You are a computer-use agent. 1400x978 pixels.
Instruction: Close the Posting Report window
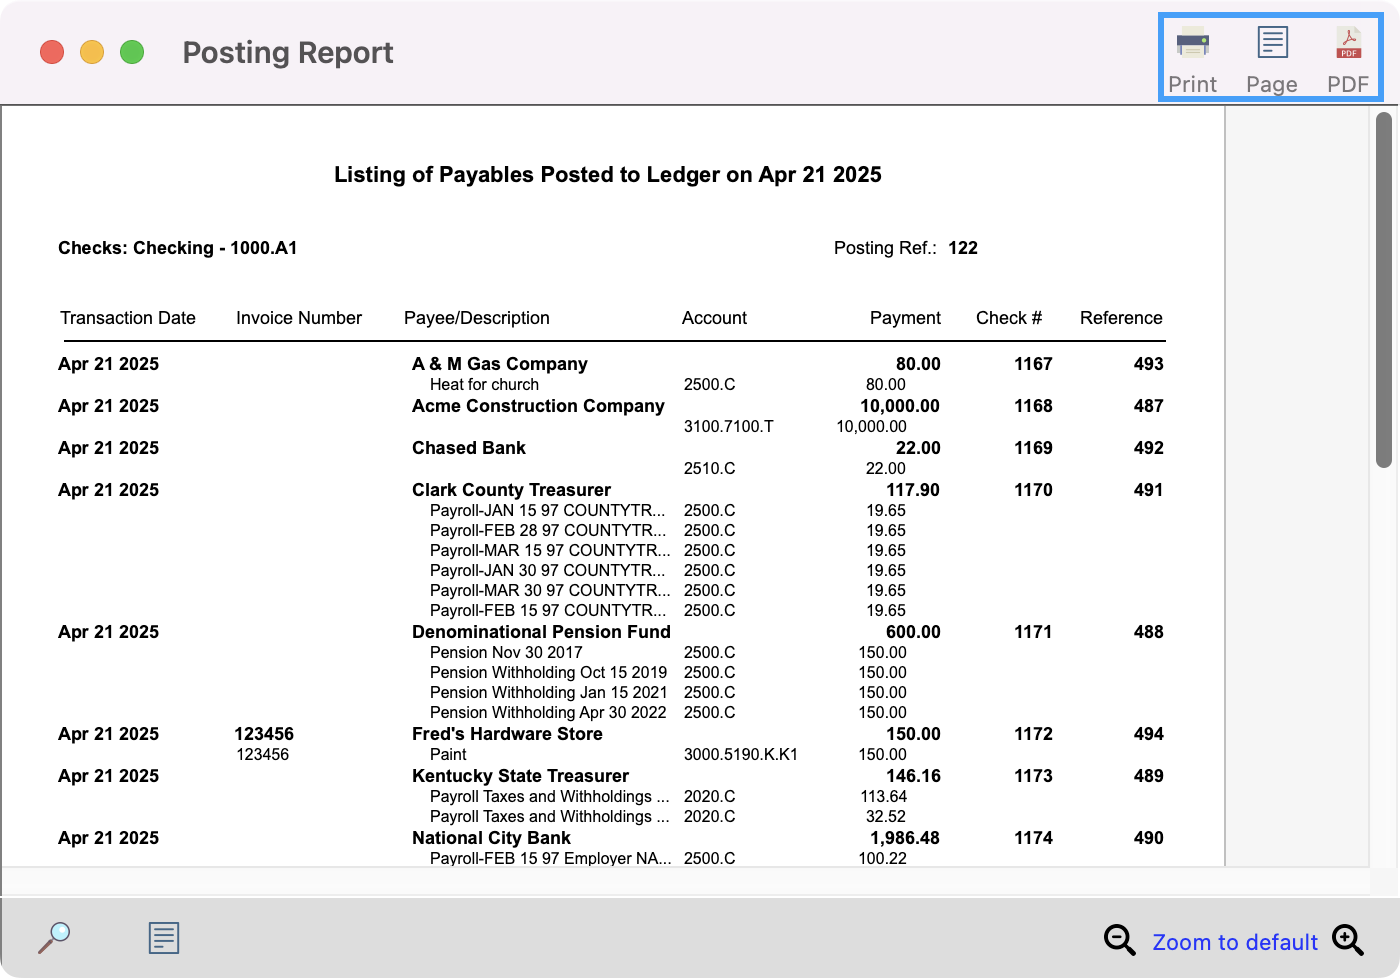pos(52,52)
